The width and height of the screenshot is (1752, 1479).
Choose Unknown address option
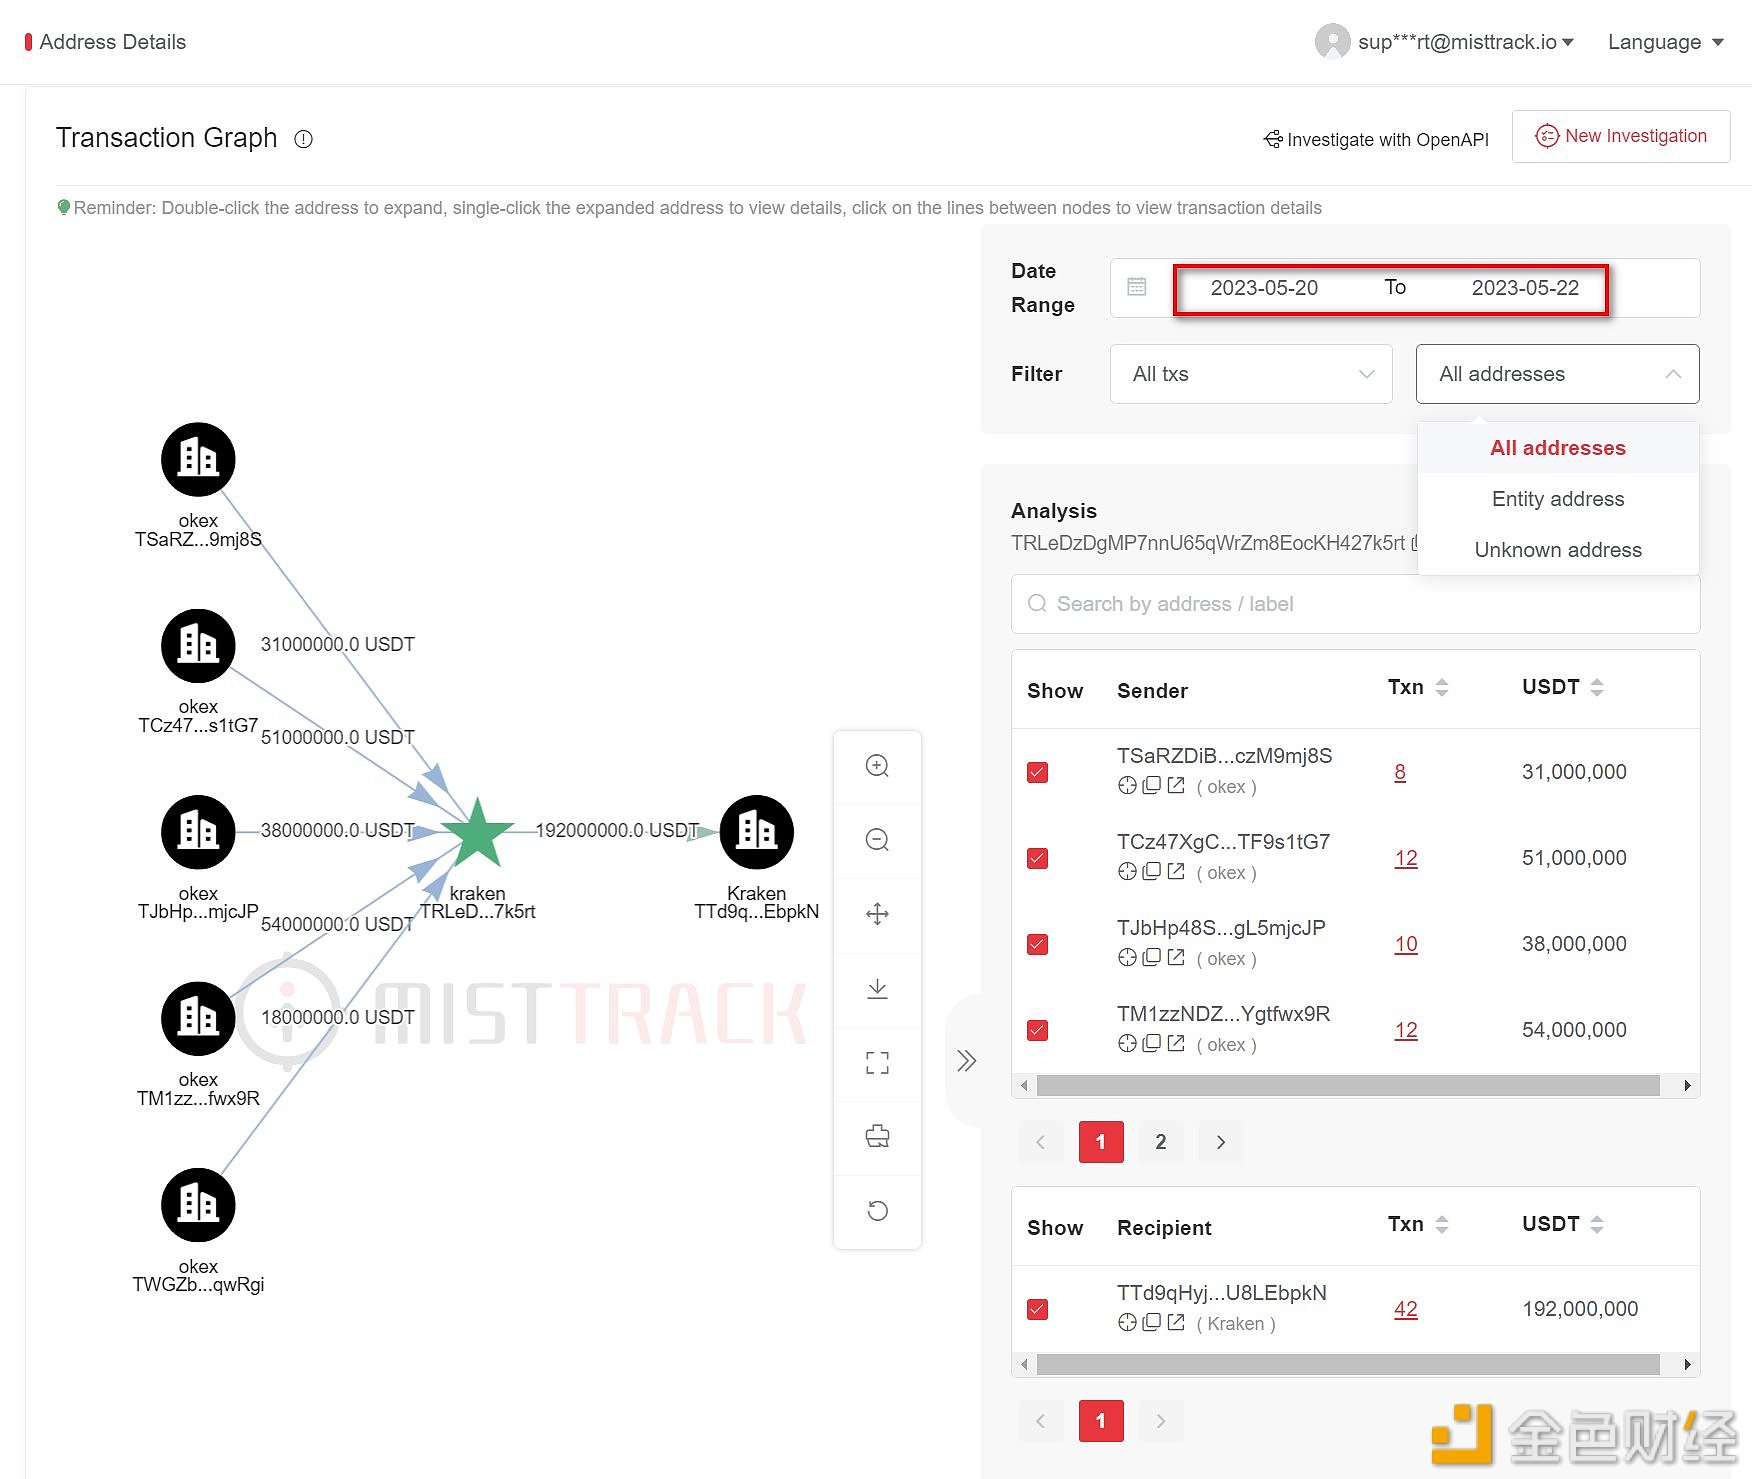[x=1558, y=550]
